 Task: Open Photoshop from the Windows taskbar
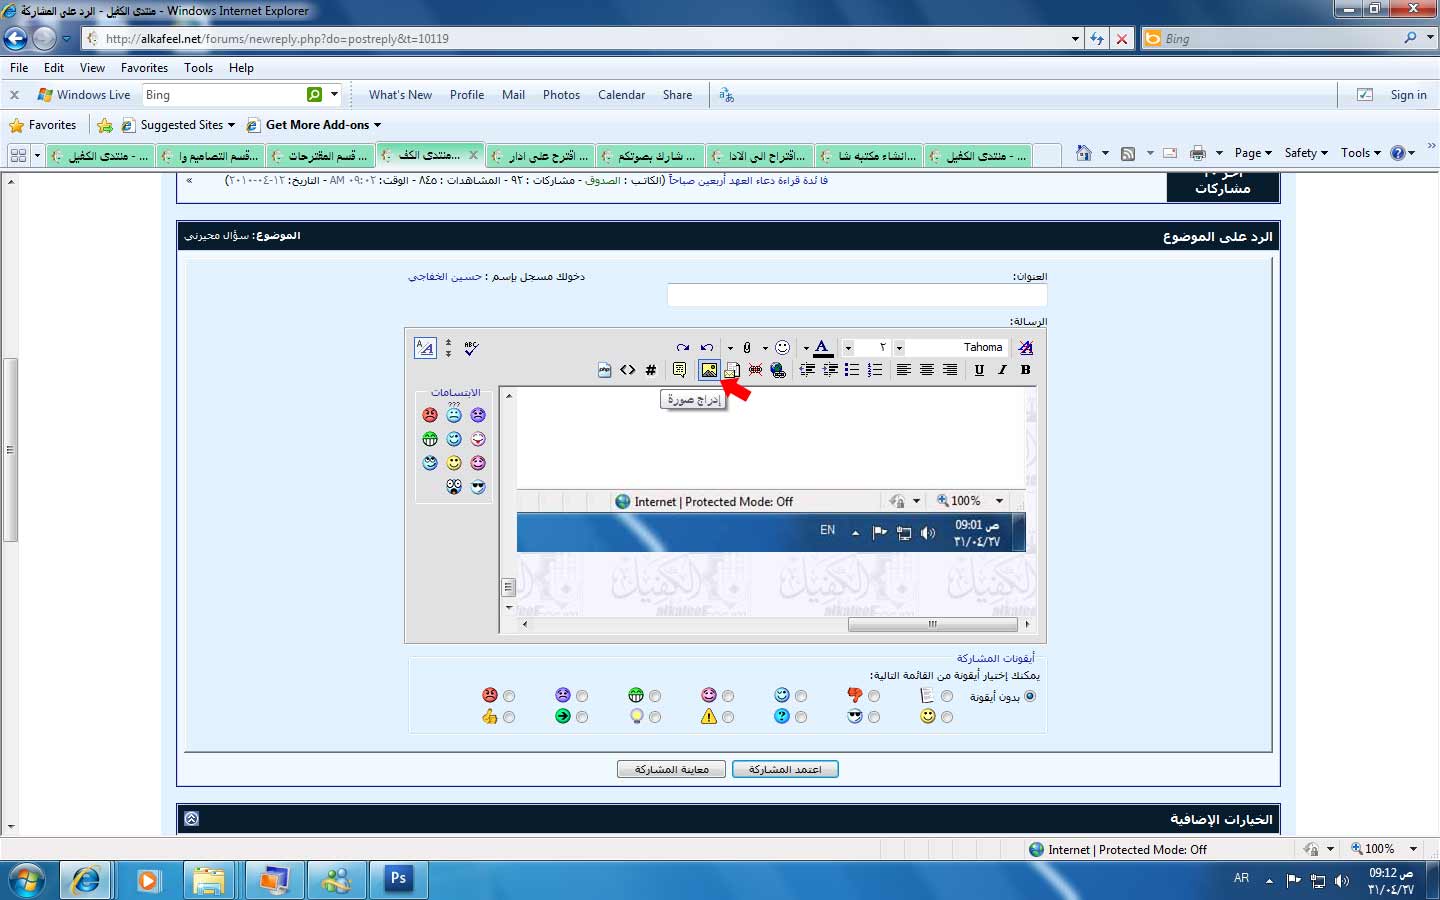398,879
